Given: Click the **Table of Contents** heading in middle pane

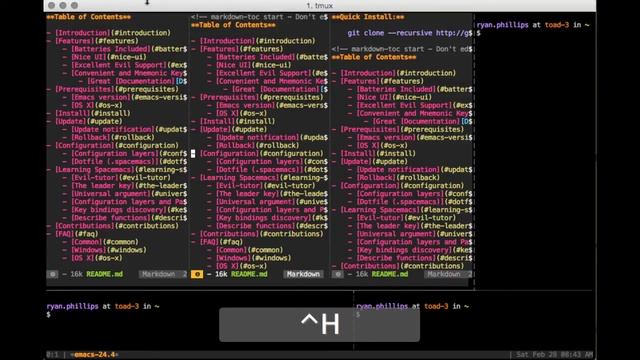Looking at the screenshot, I should click(233, 25).
